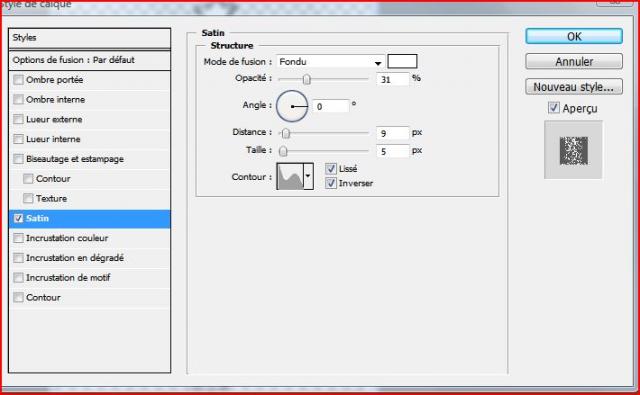This screenshot has width=640, height=395.
Task: Click the Distance slider handle
Action: pos(286,133)
